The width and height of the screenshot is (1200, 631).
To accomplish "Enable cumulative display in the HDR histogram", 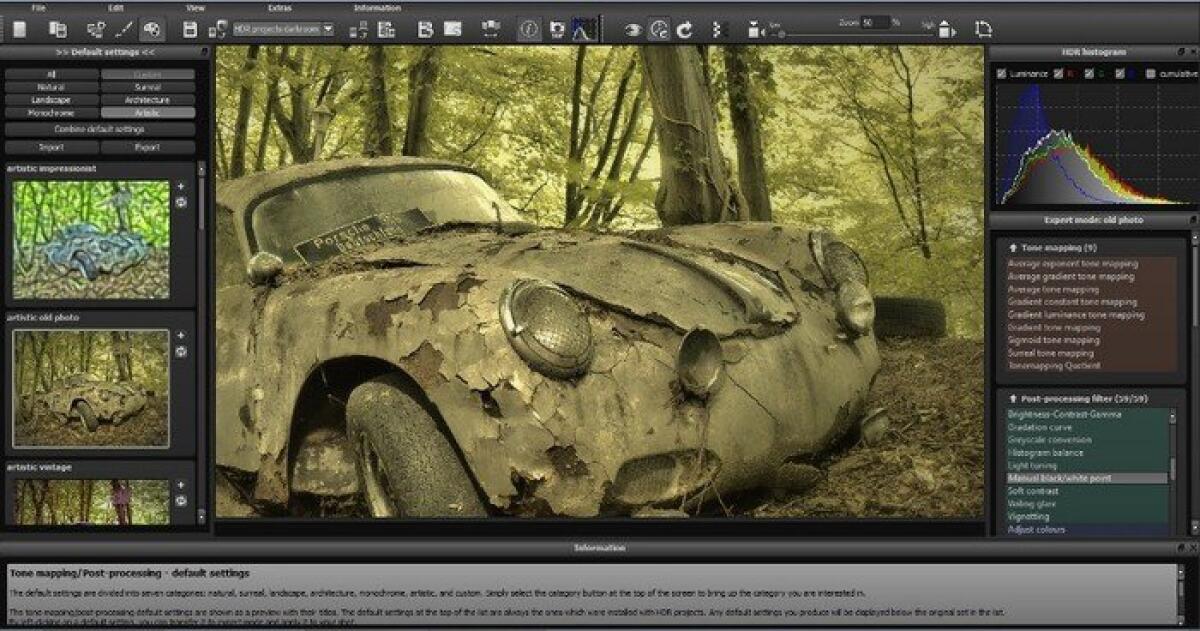I will click(x=1150, y=73).
